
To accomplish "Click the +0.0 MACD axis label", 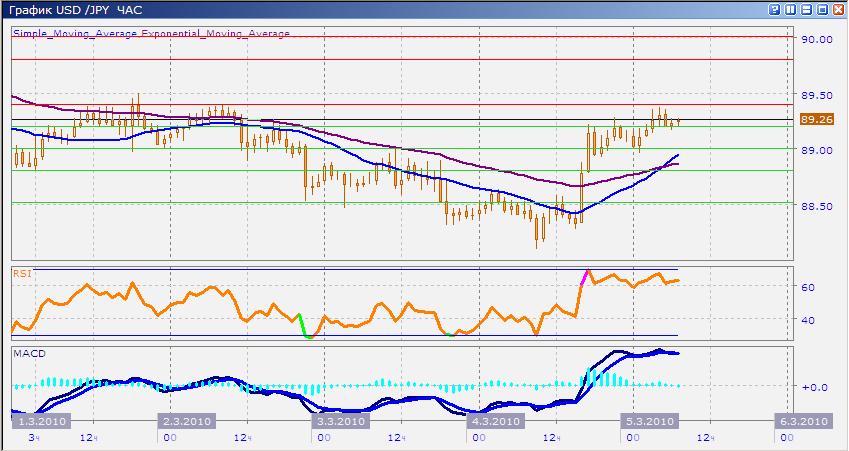I will (814, 386).
